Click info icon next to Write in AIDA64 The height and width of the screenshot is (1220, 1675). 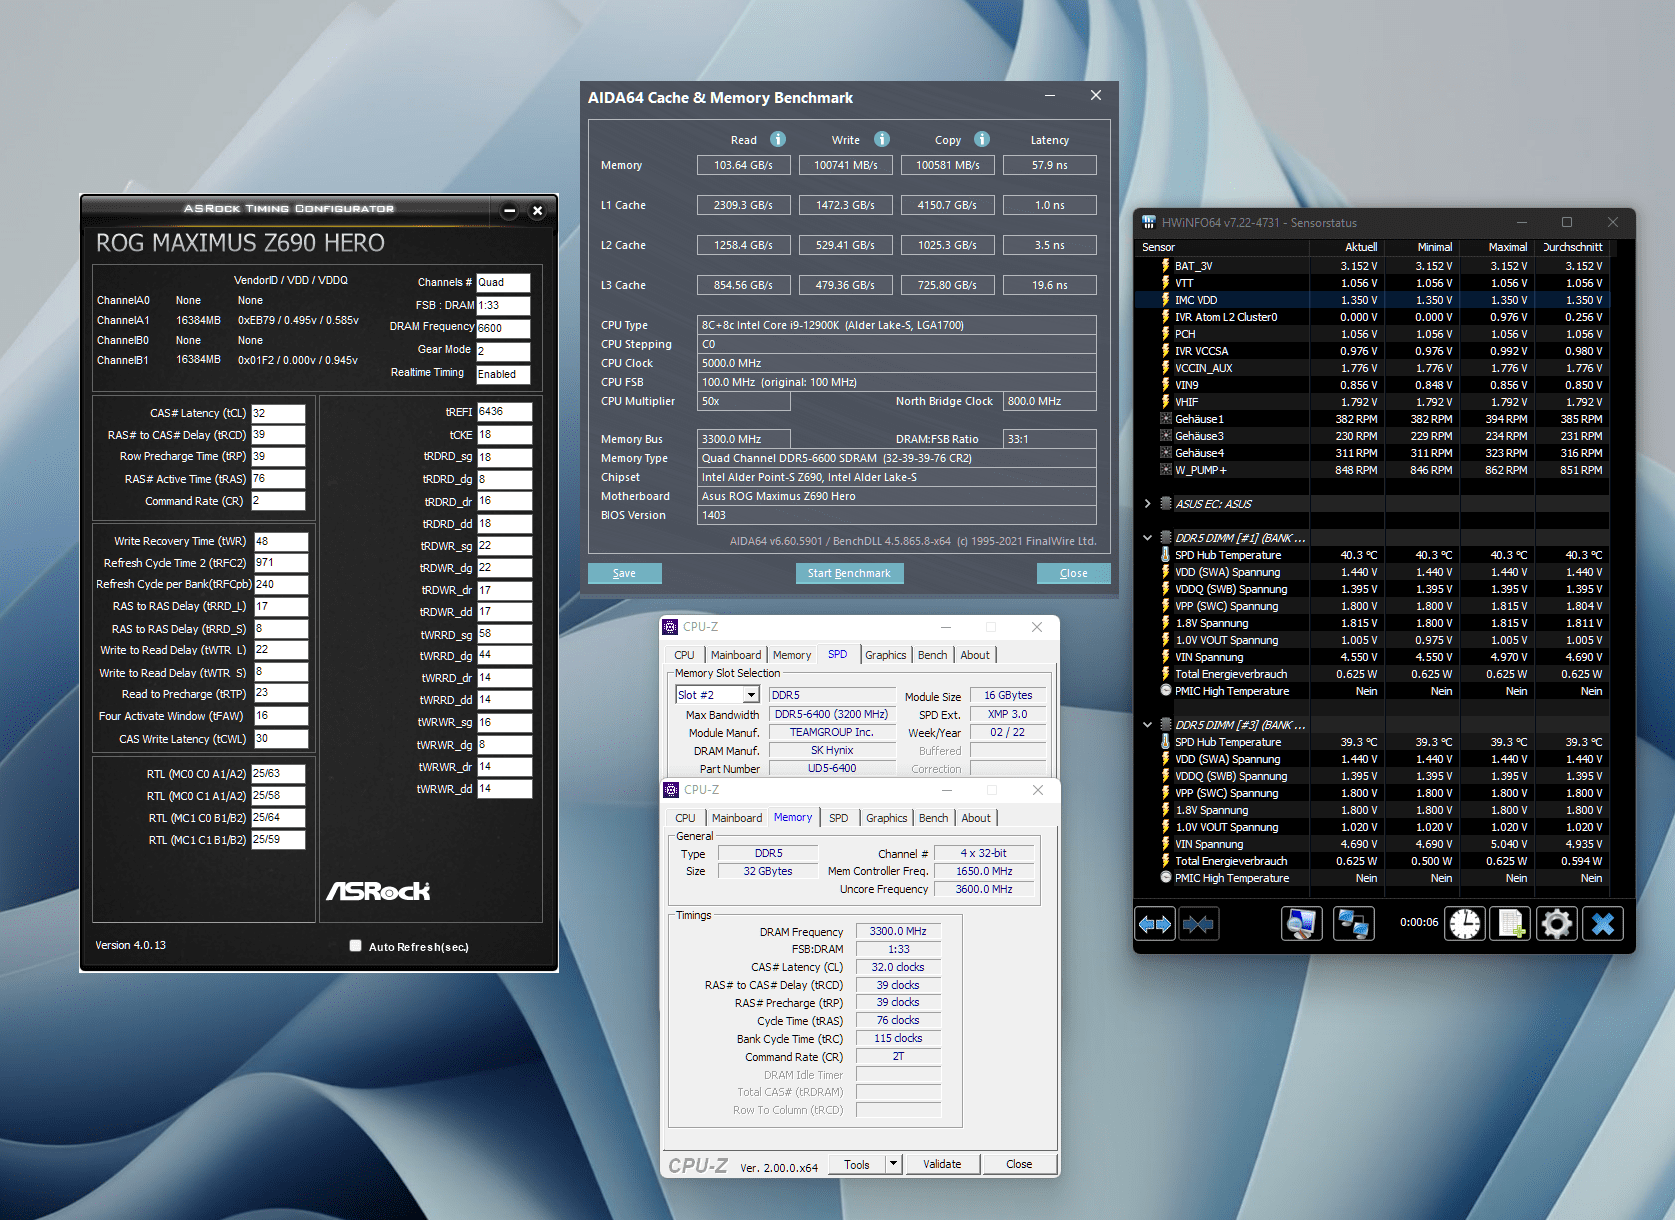point(882,139)
